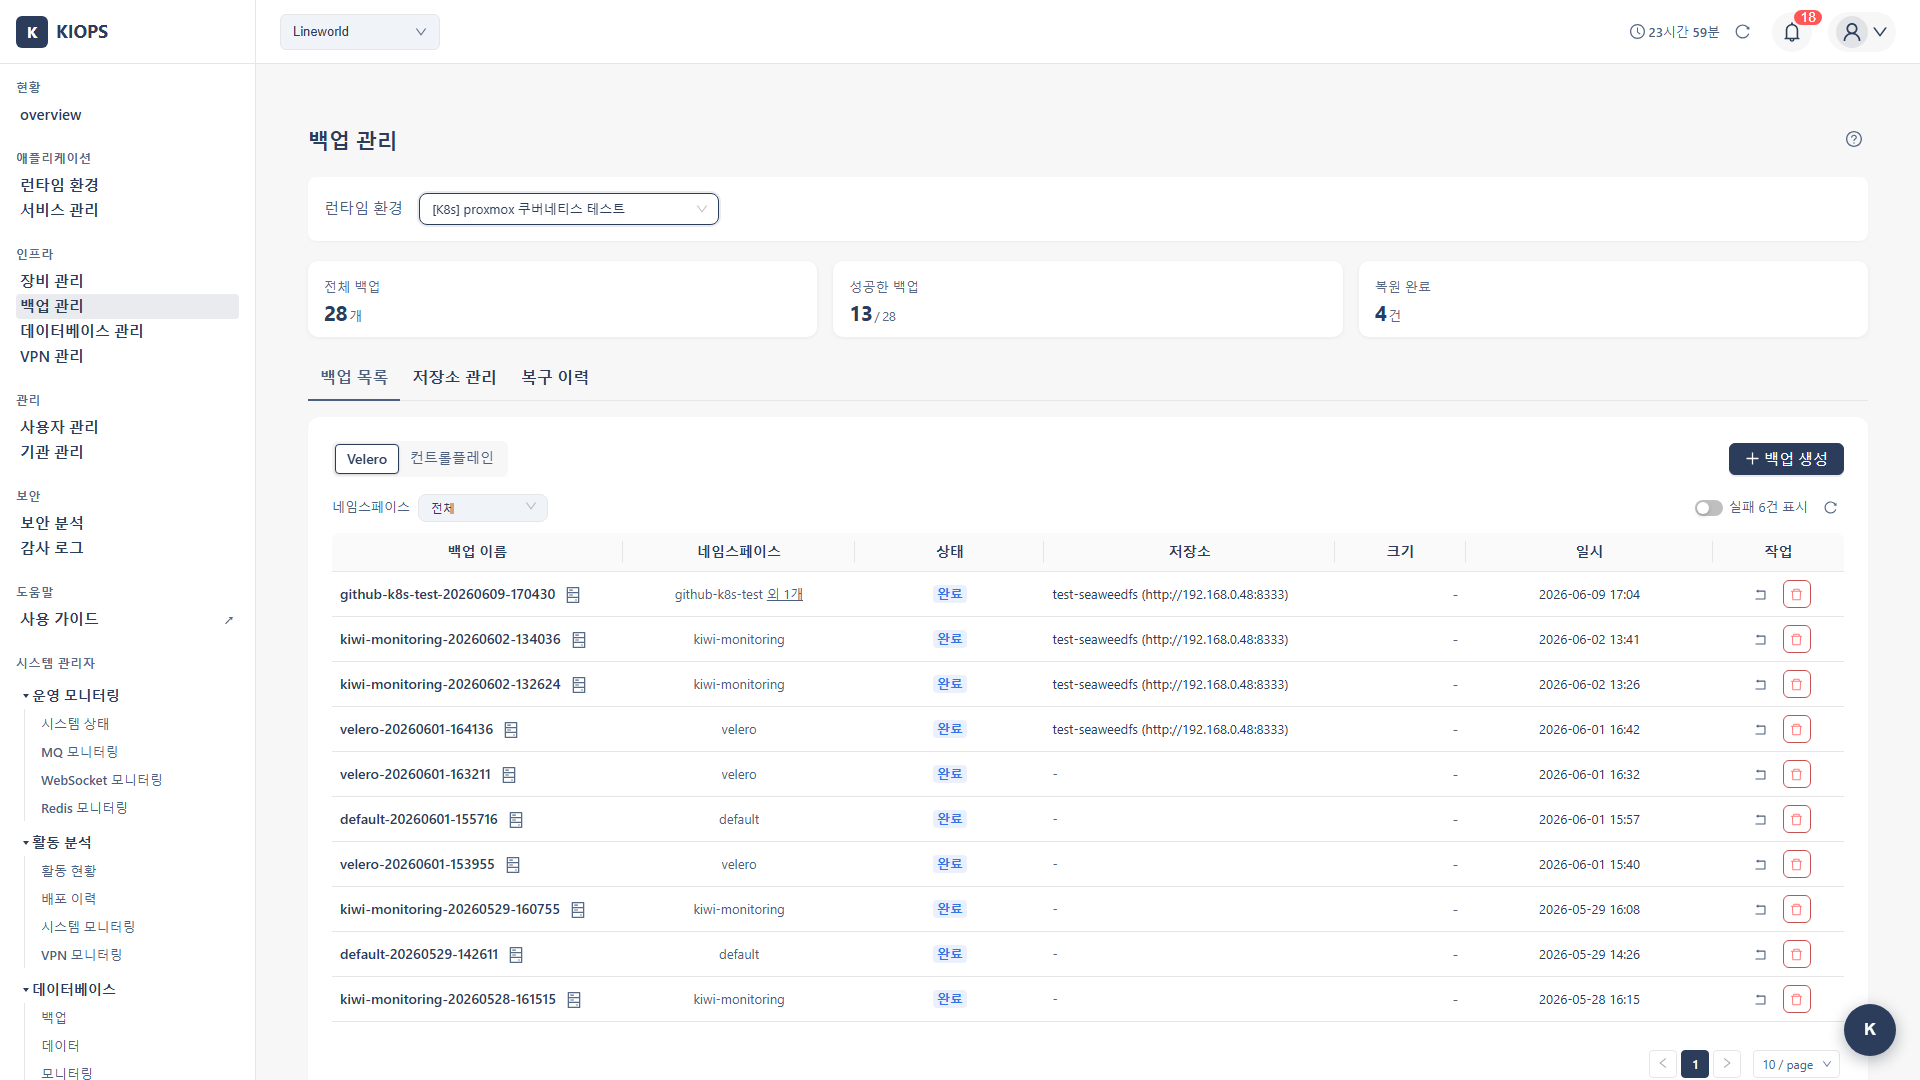Select the Velero backup type
The image size is (1920, 1080).
pos(367,459)
